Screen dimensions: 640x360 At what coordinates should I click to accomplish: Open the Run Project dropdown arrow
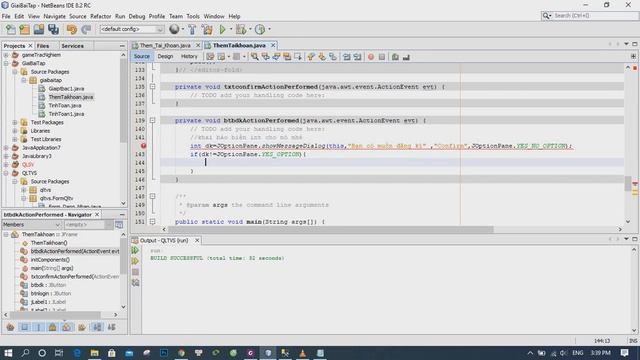(x=231, y=29)
